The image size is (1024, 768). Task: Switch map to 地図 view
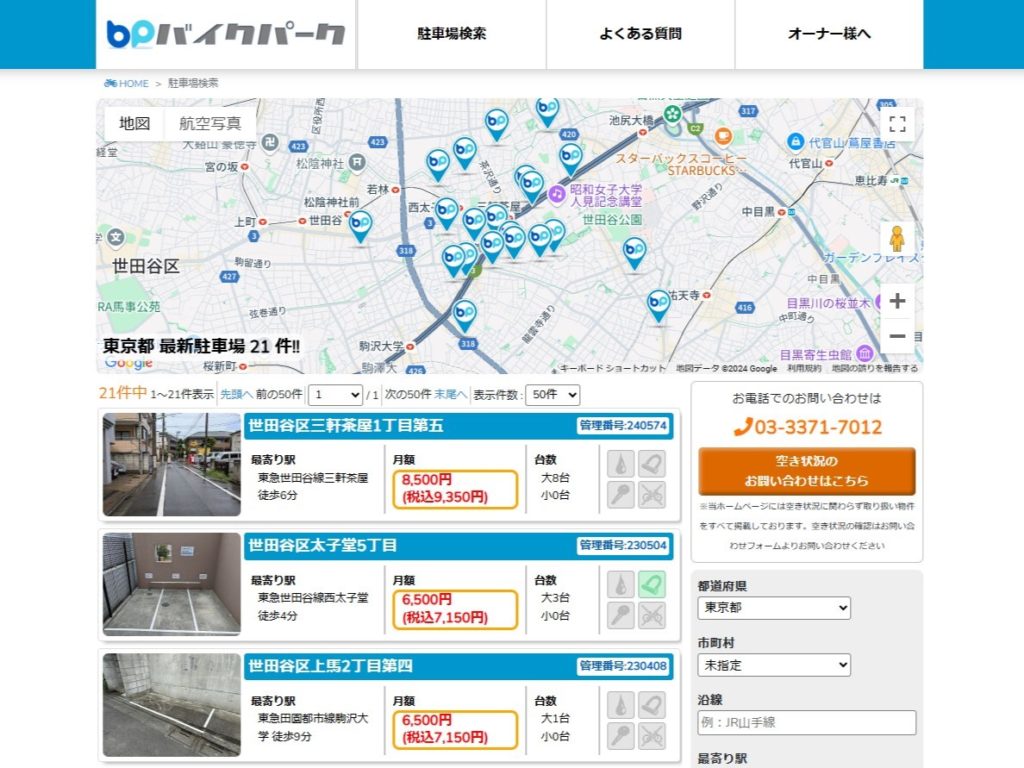tap(134, 124)
